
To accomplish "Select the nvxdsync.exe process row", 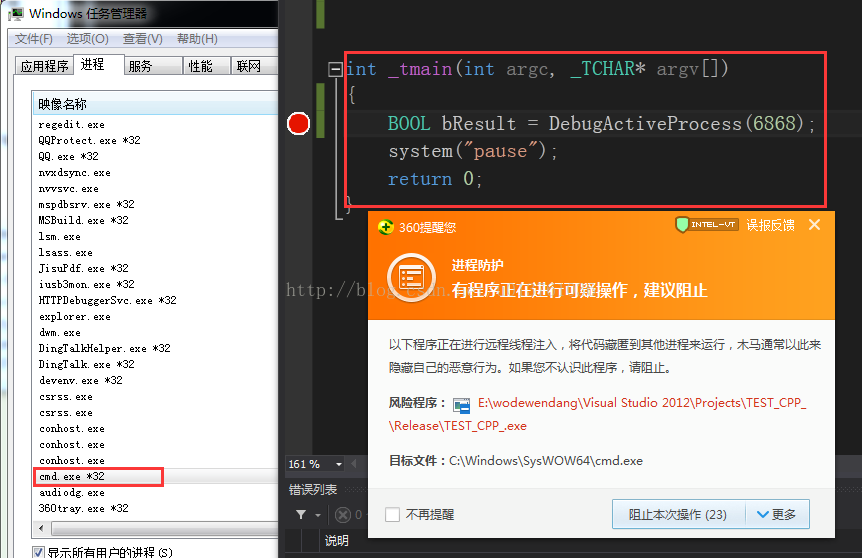I will pos(155,173).
